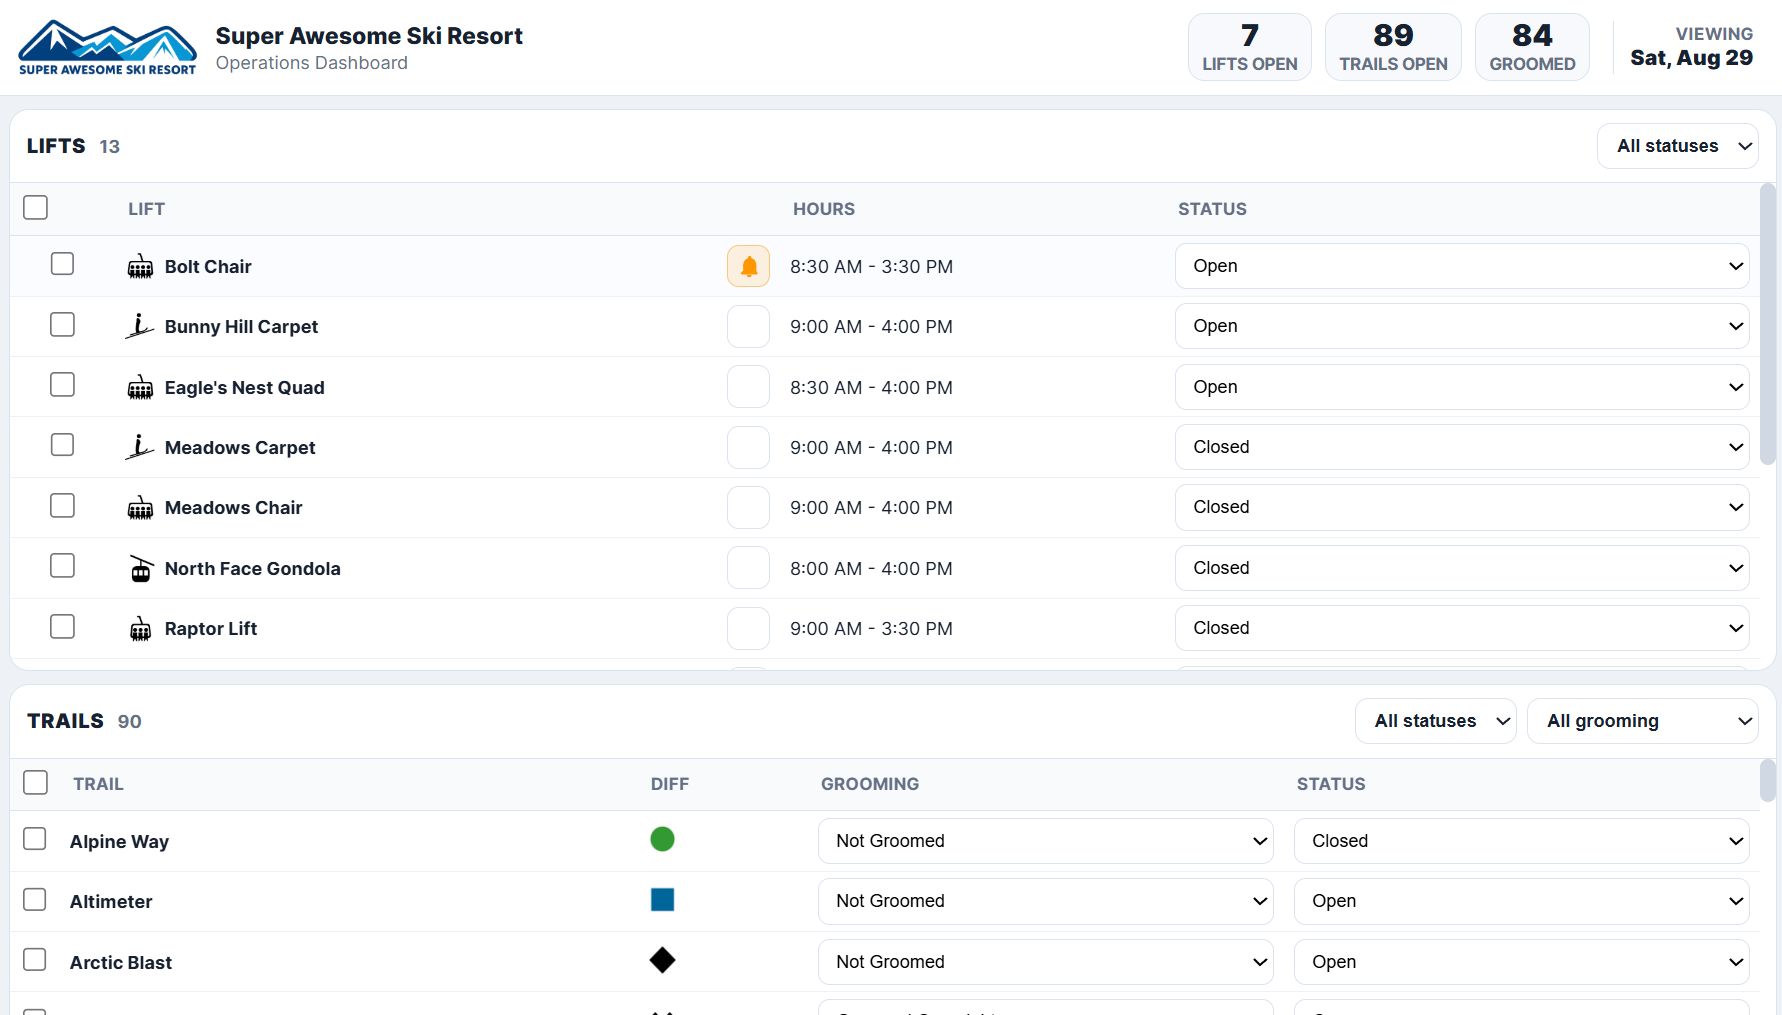Click the Super Awesome Ski Resort logo
The width and height of the screenshot is (1782, 1015).
(x=107, y=47)
